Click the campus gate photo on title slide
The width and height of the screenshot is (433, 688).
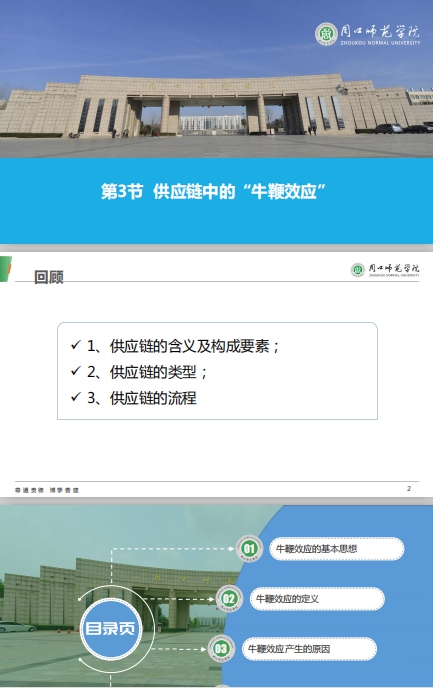pyautogui.click(x=216, y=79)
